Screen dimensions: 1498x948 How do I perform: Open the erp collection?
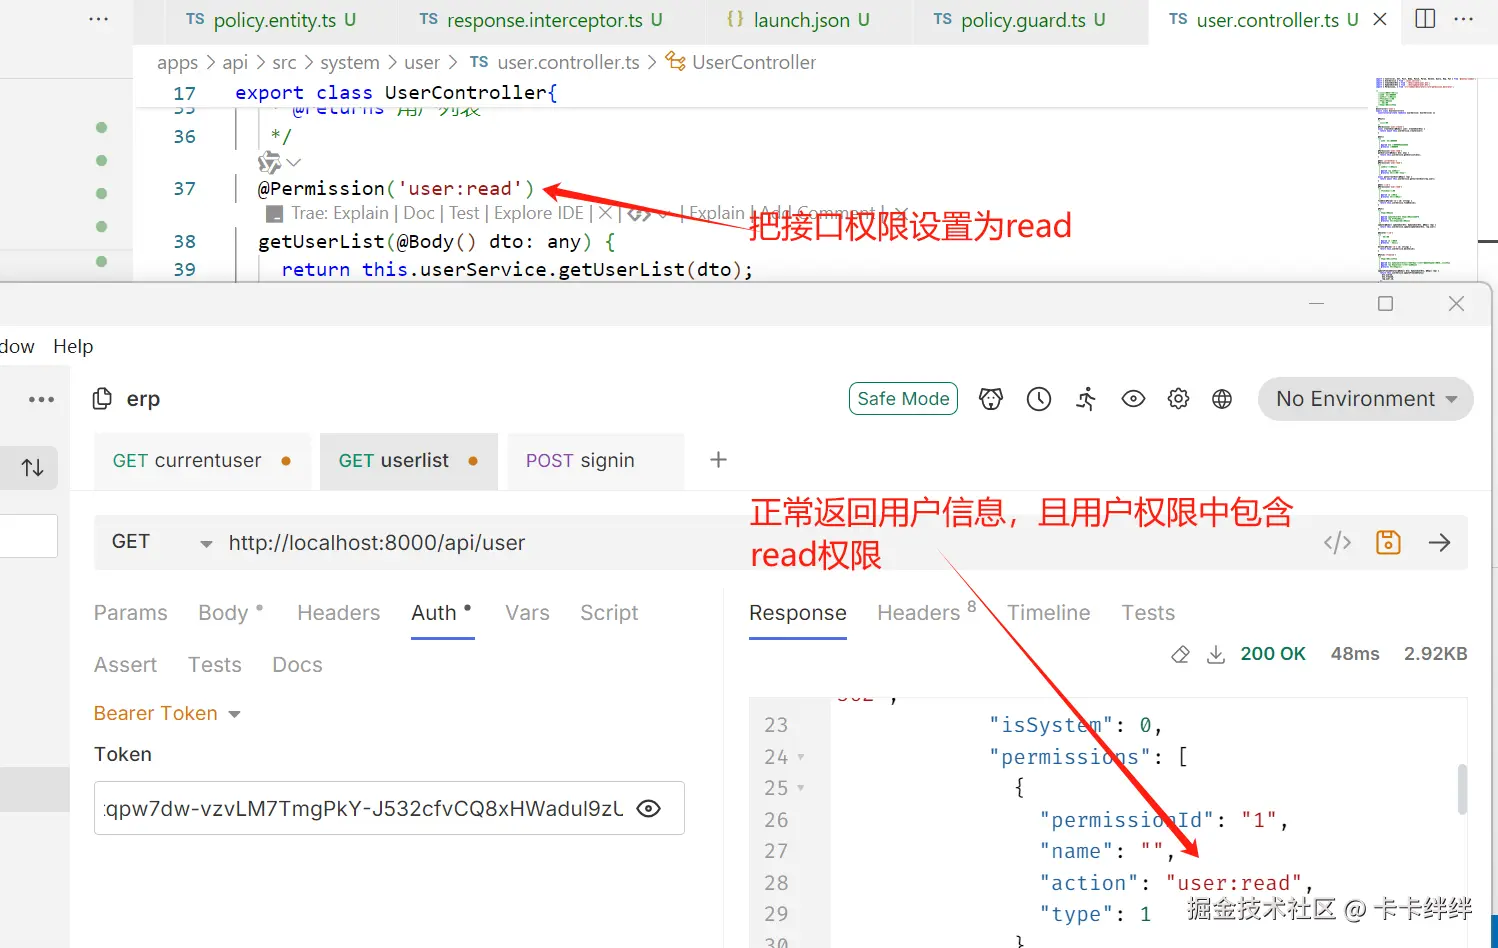point(143,399)
